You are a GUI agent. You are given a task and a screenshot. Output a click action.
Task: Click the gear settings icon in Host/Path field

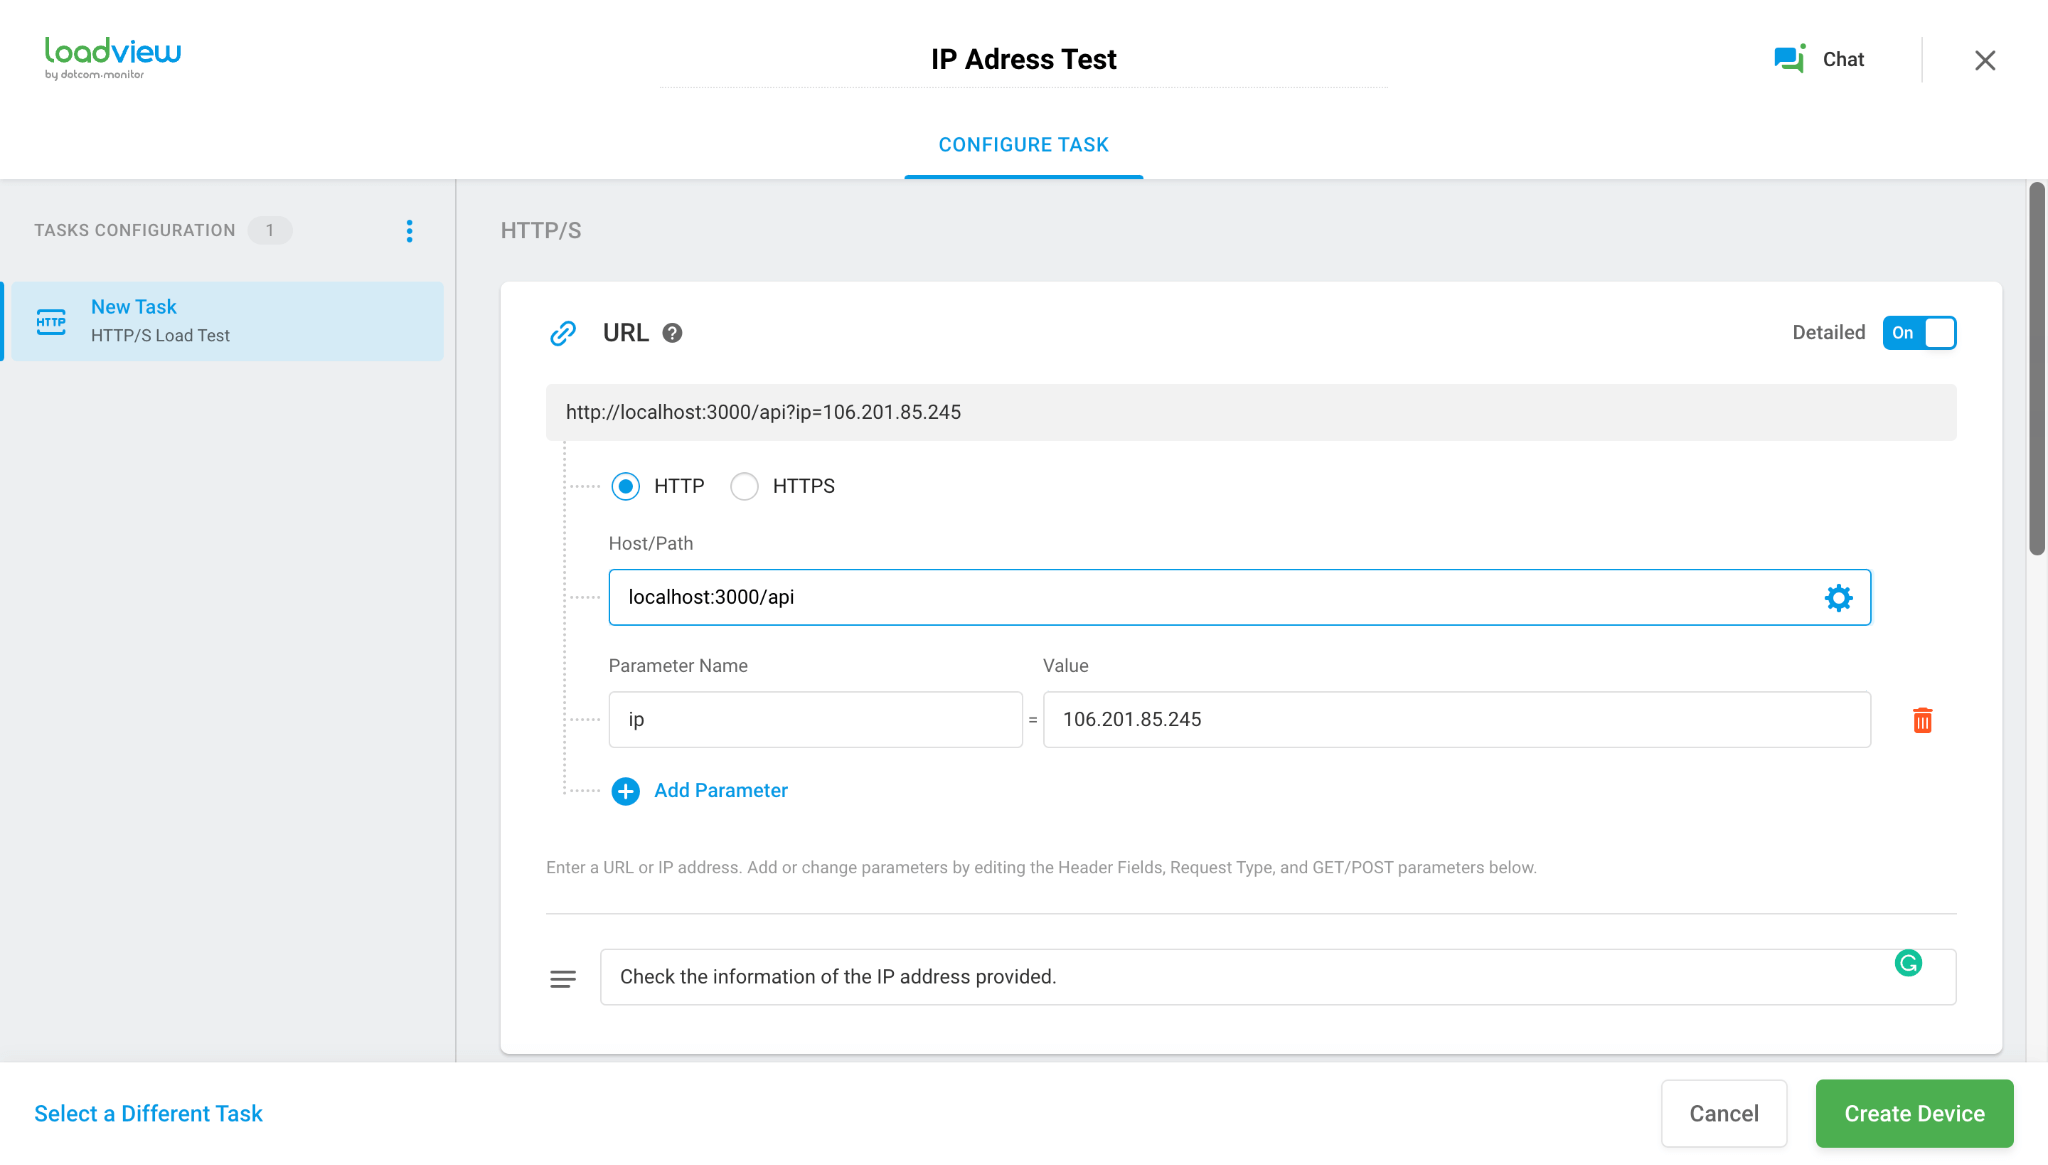tap(1837, 598)
